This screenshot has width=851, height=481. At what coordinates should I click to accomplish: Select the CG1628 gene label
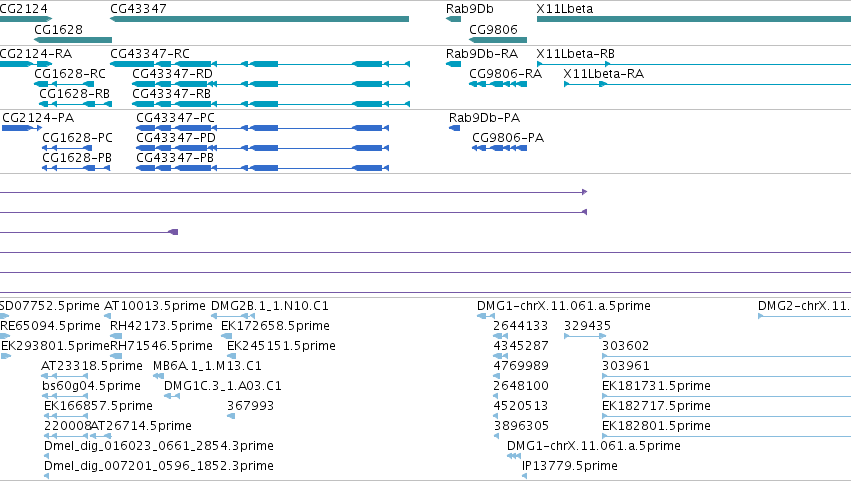[x=58, y=29]
